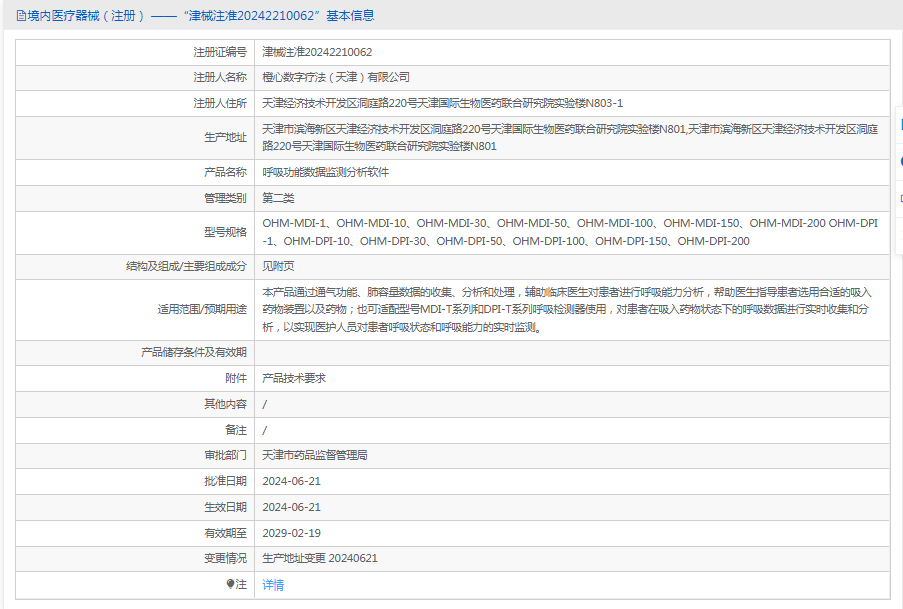Viewport: 903px width, 609px height.
Task: Open the 详情 link
Action: (273, 585)
